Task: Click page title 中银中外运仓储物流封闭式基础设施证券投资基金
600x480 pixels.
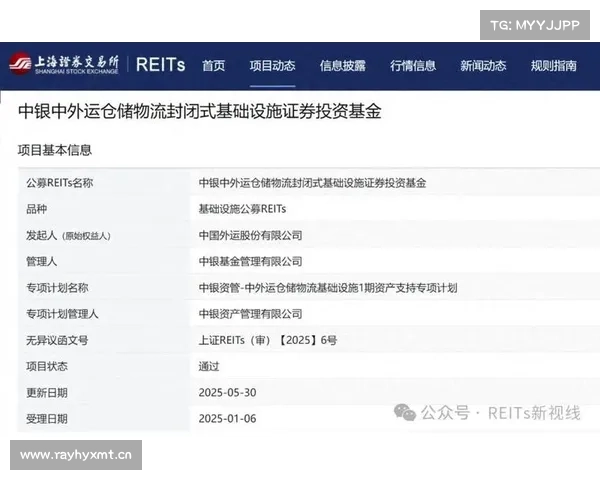Action: click(x=199, y=111)
